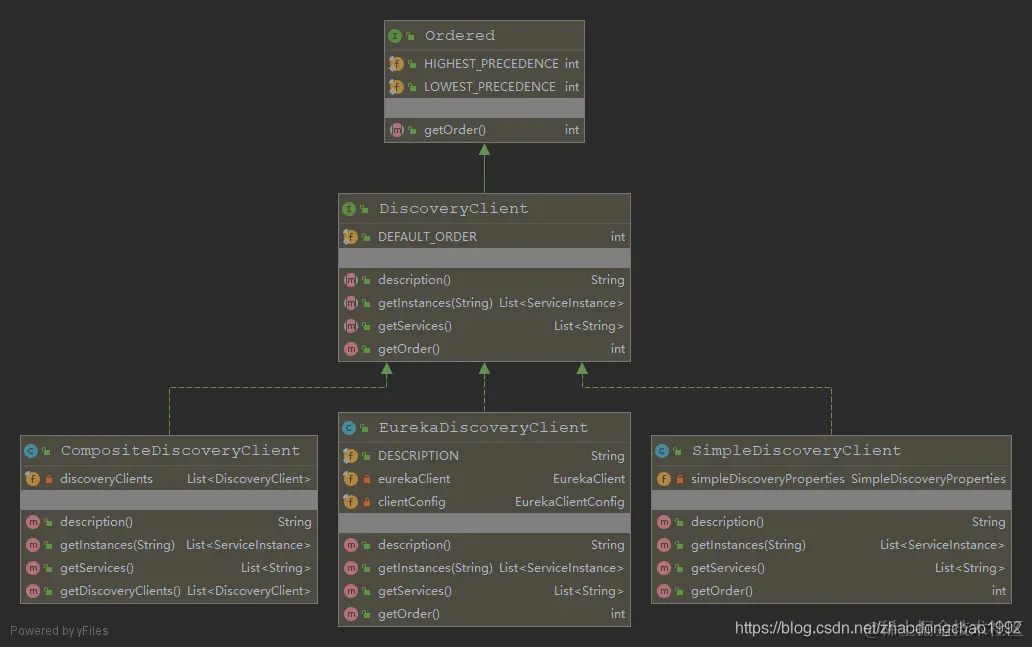1032x647 pixels.
Task: Click method icon of DiscoveryClient description()
Action: [350, 280]
